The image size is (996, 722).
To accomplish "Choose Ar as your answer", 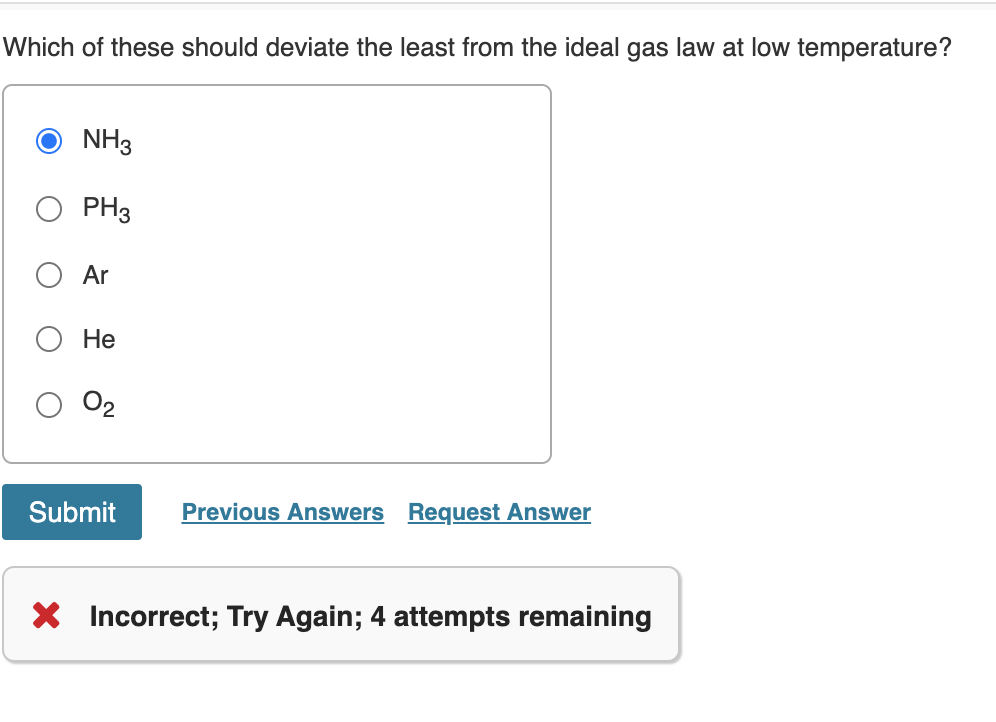I will [x=48, y=275].
